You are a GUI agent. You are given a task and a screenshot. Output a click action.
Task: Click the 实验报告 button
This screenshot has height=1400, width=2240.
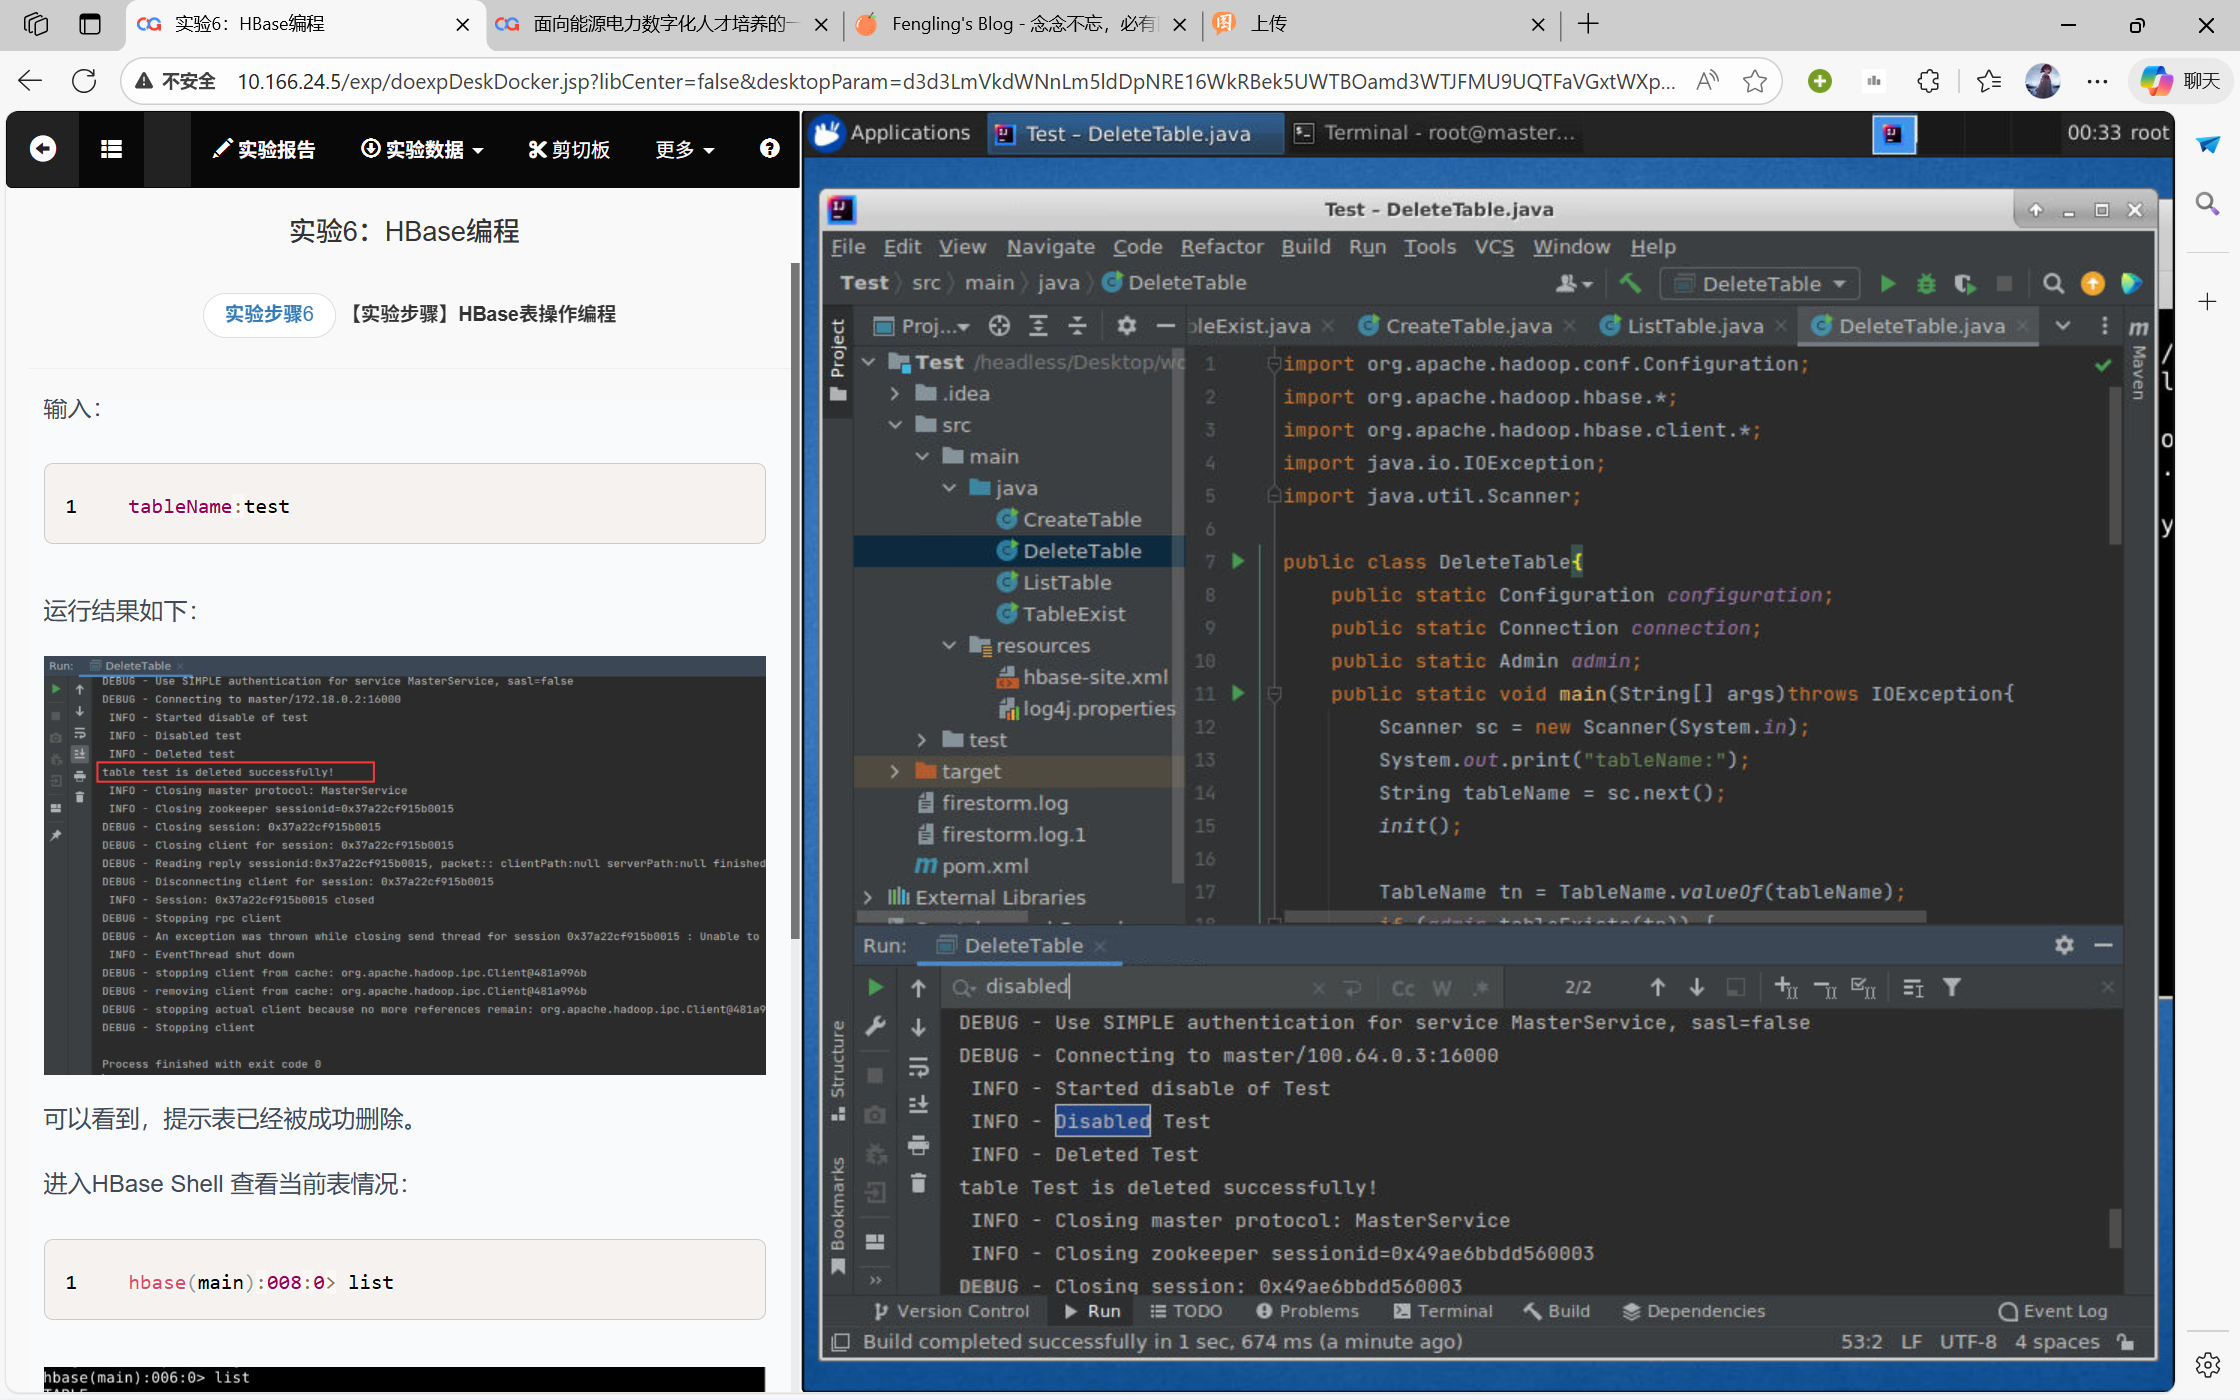click(x=264, y=149)
